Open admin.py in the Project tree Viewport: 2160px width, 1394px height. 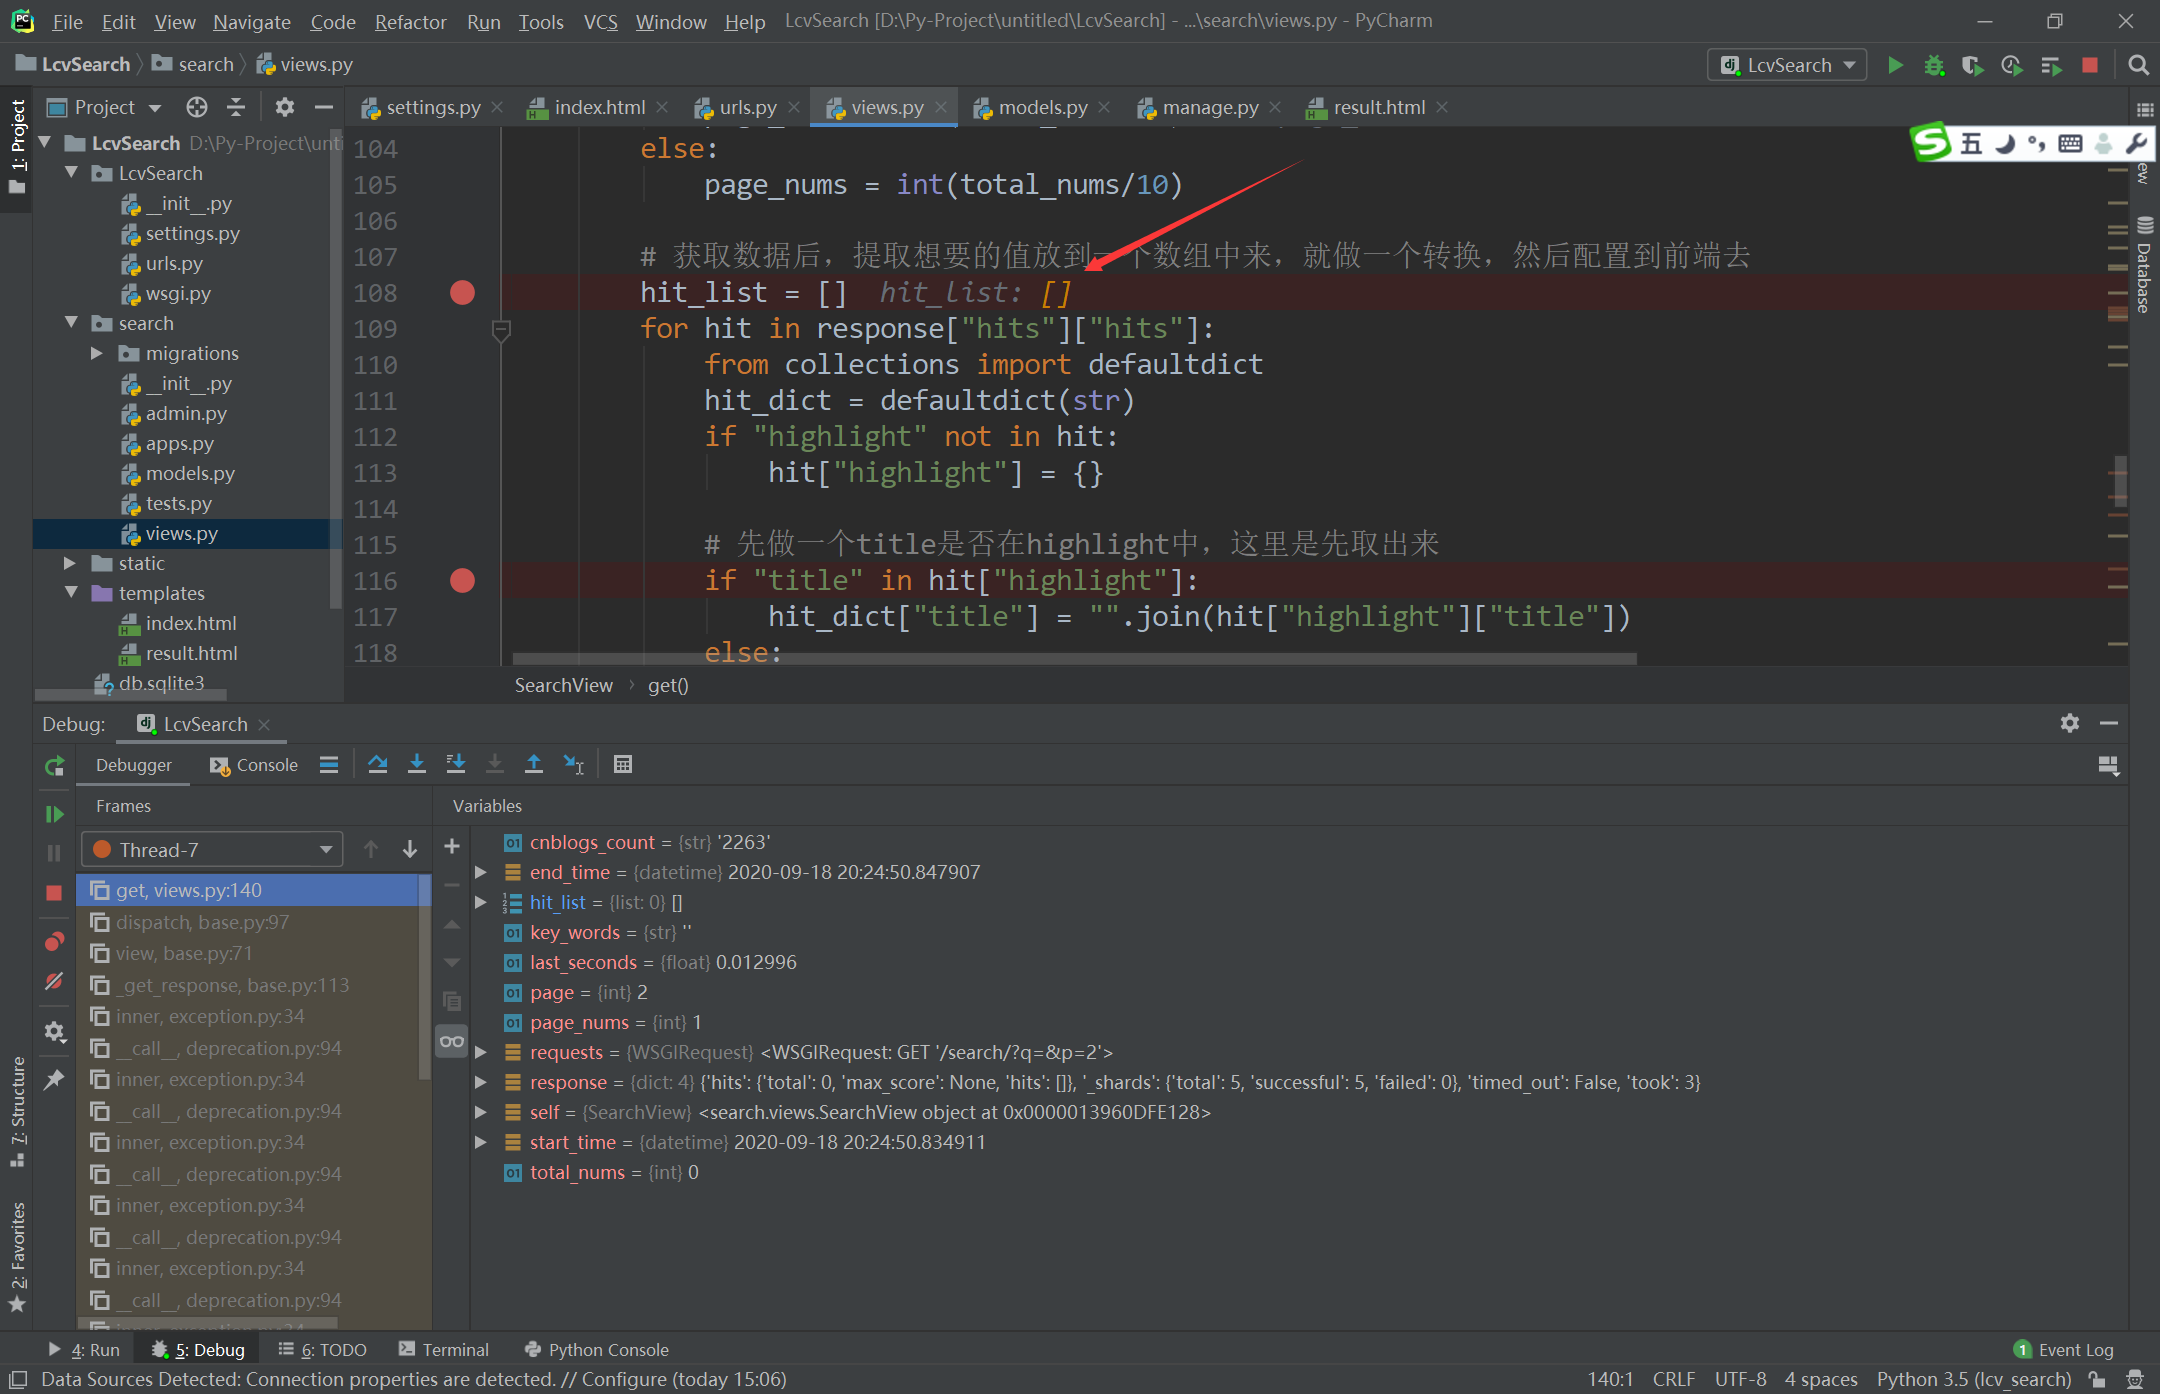[x=186, y=413]
